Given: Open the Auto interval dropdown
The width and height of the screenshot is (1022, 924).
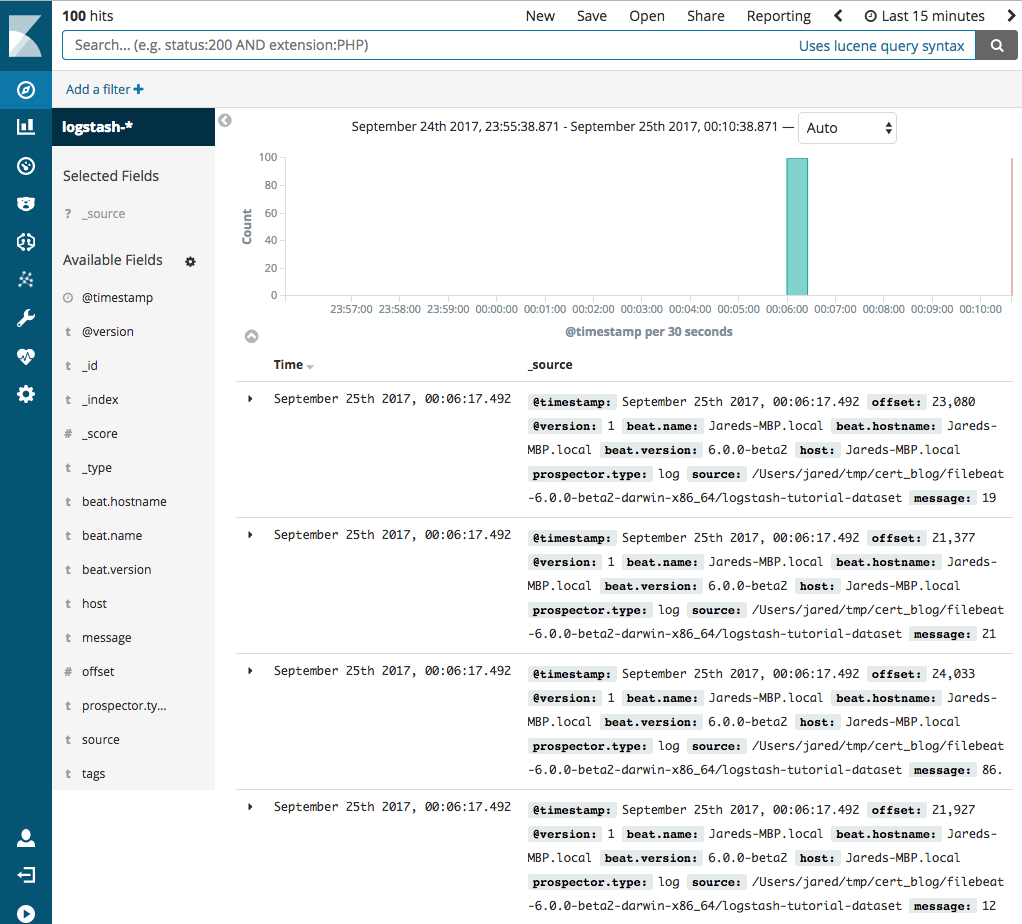Looking at the screenshot, I should click(847, 128).
